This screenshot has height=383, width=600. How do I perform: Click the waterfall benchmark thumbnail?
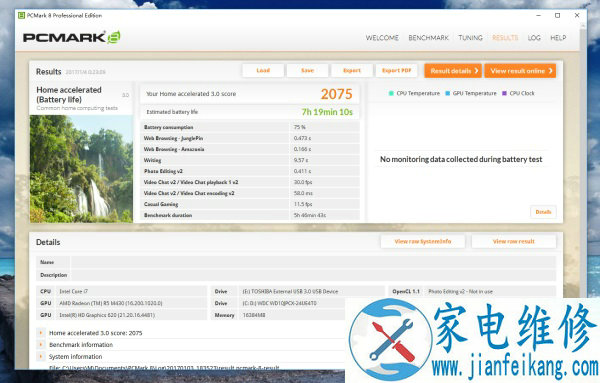(81, 169)
